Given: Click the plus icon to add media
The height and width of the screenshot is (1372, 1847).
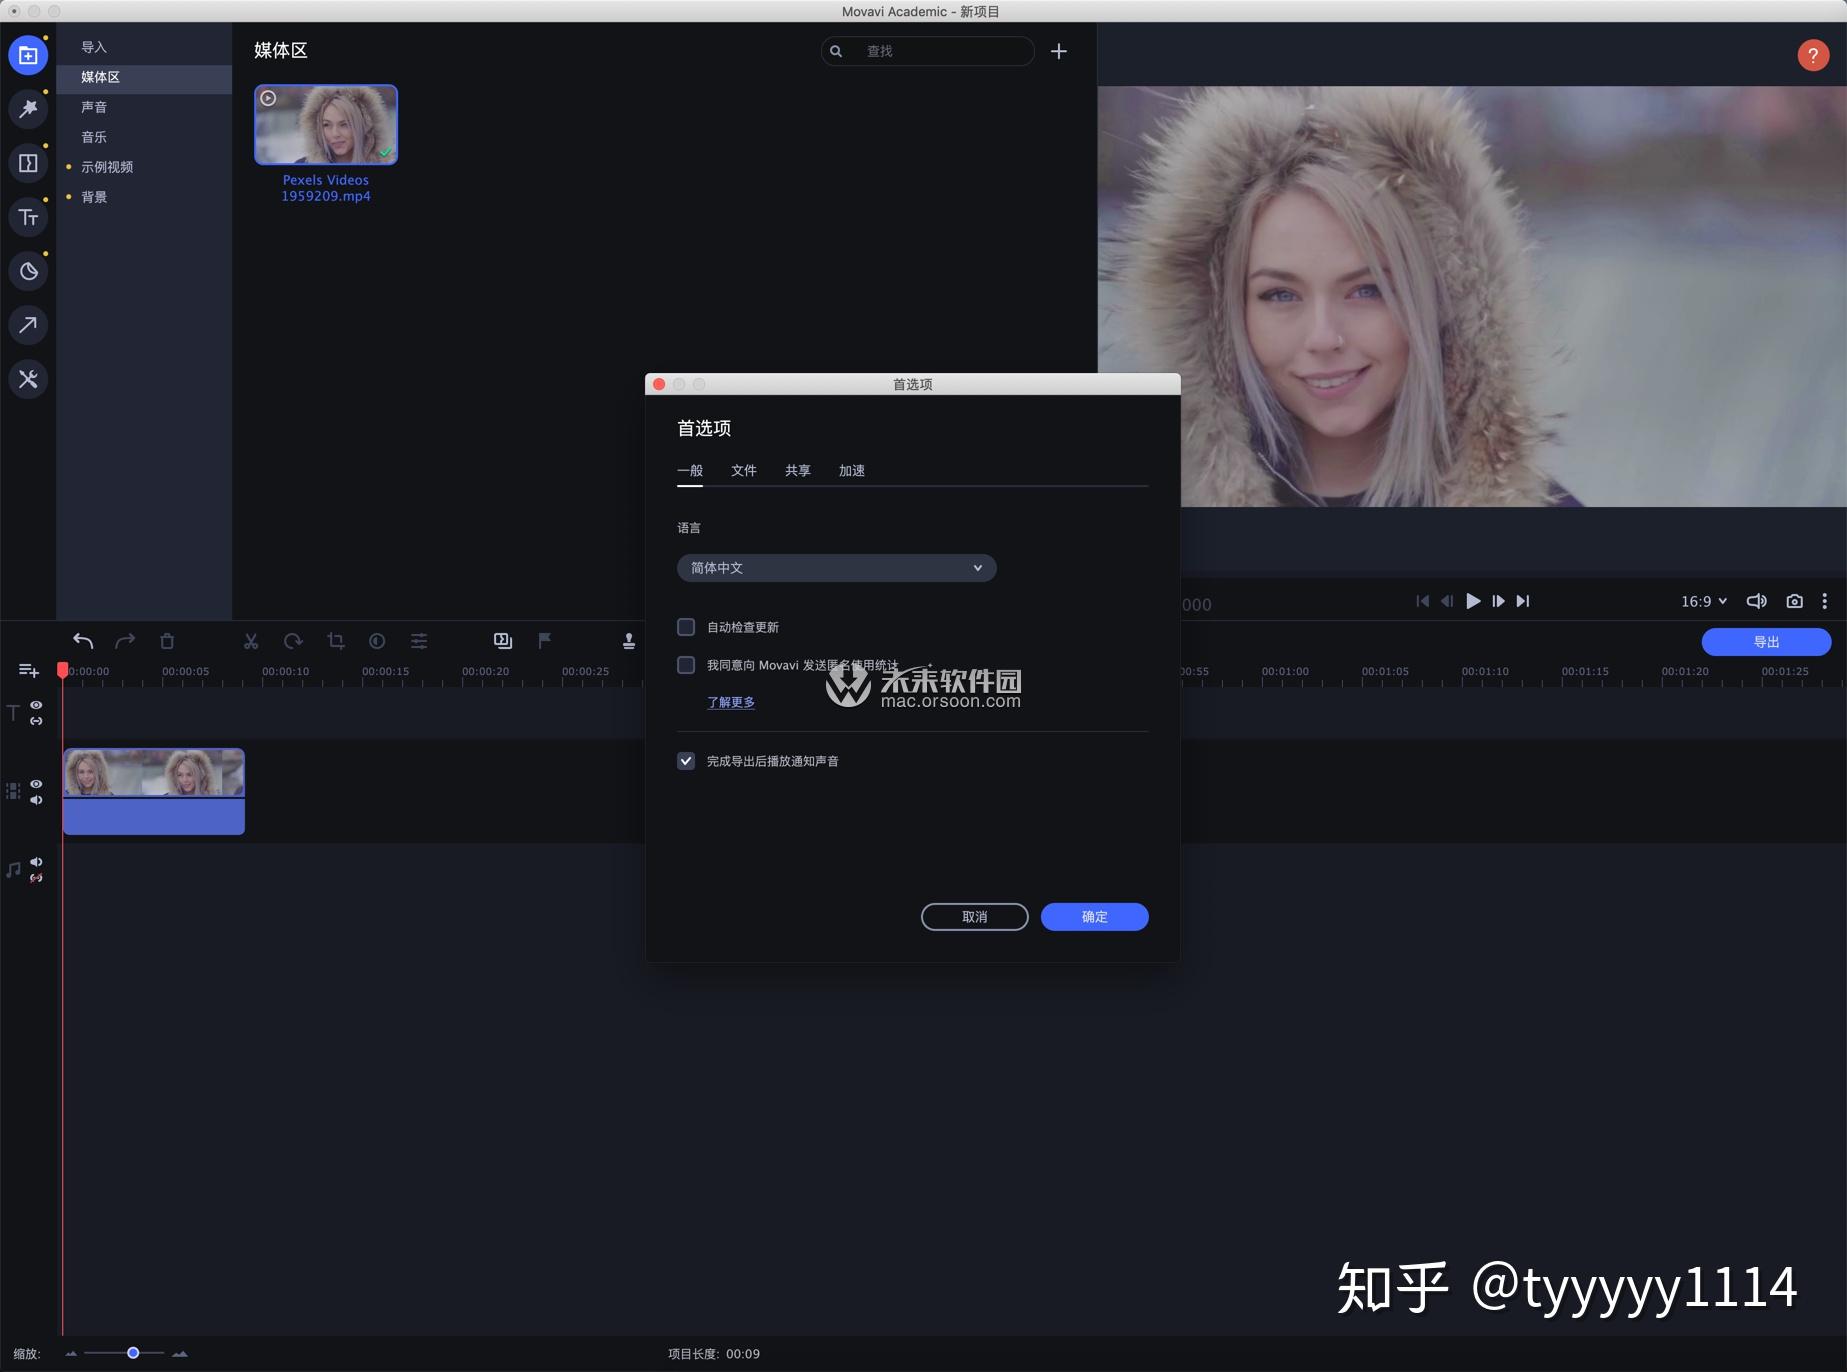Looking at the screenshot, I should (x=1059, y=51).
